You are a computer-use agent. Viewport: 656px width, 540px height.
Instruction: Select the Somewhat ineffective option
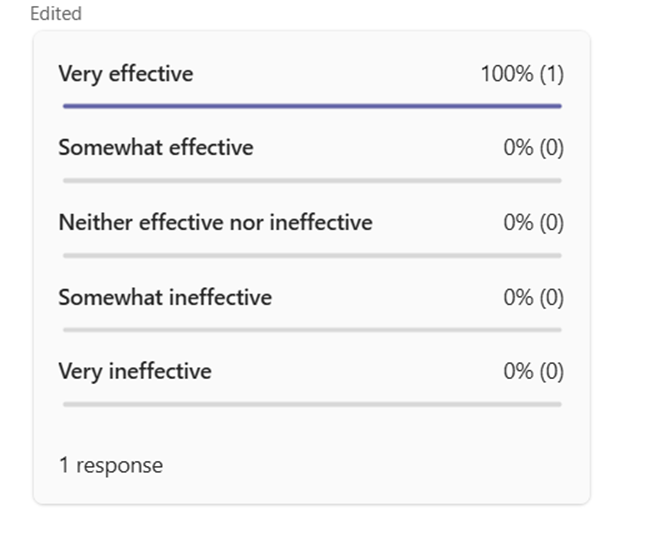165,297
